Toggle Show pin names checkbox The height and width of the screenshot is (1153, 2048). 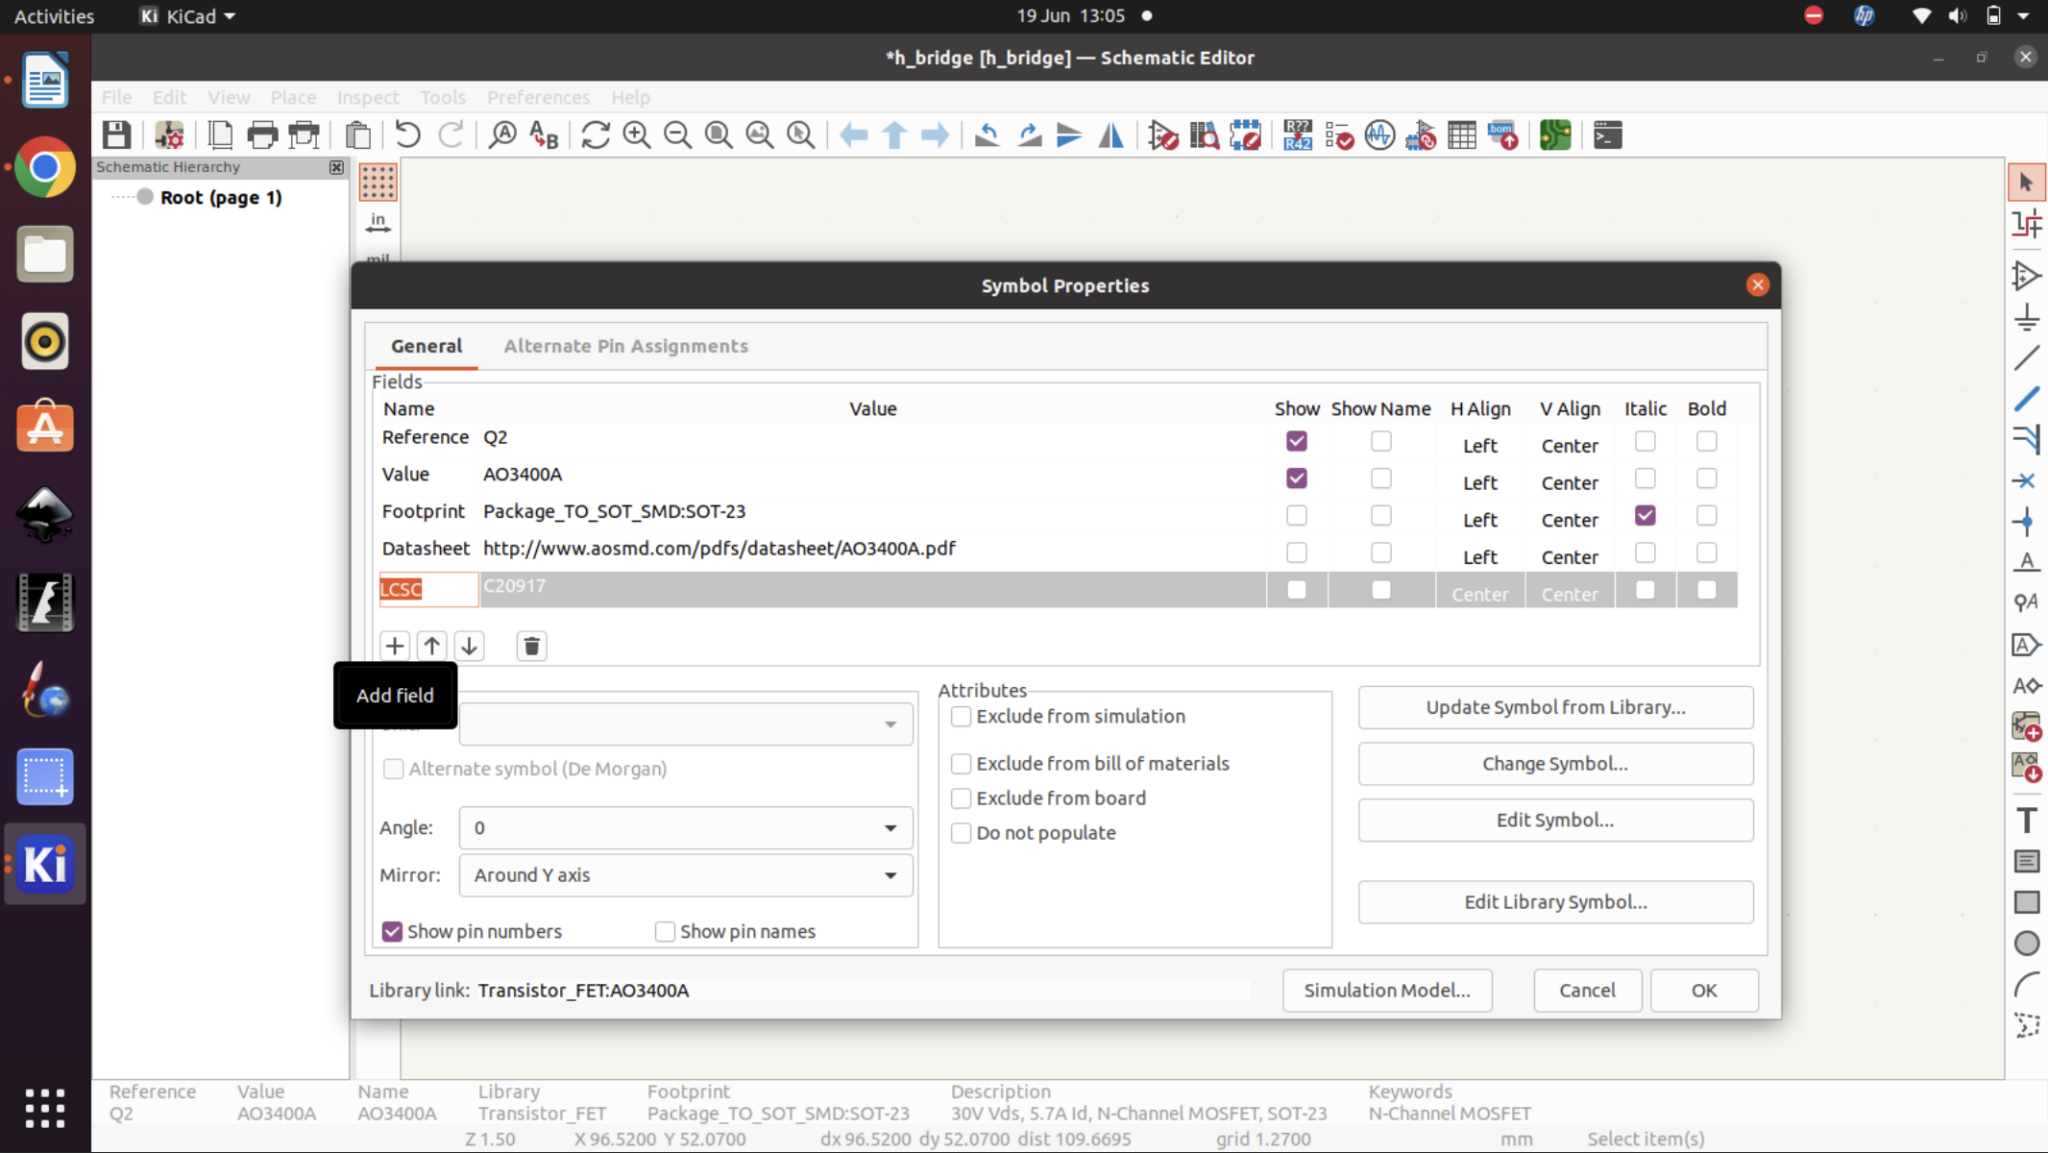click(x=665, y=932)
